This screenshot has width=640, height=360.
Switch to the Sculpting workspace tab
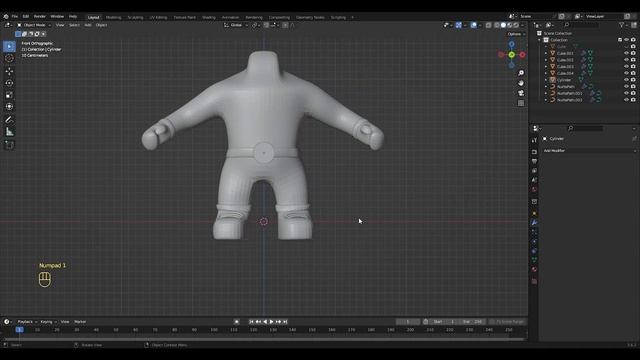tap(136, 18)
